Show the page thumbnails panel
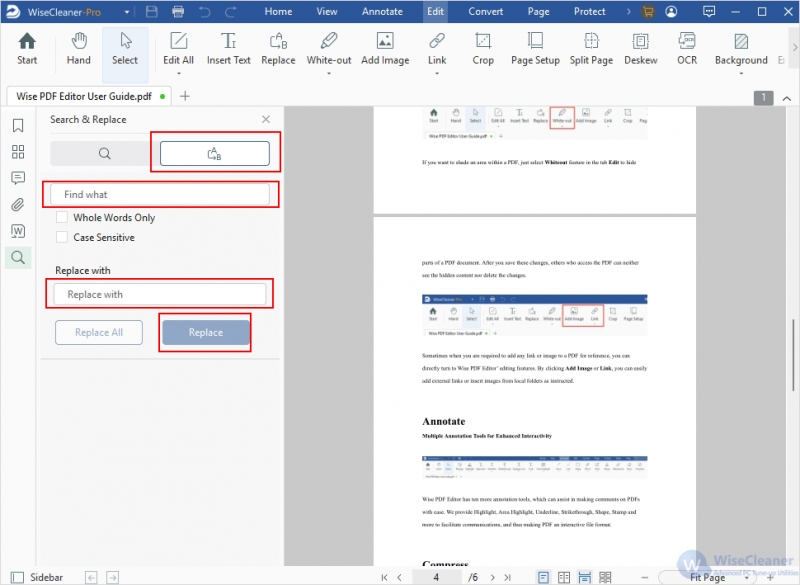Image resolution: width=800 pixels, height=585 pixels. point(18,152)
